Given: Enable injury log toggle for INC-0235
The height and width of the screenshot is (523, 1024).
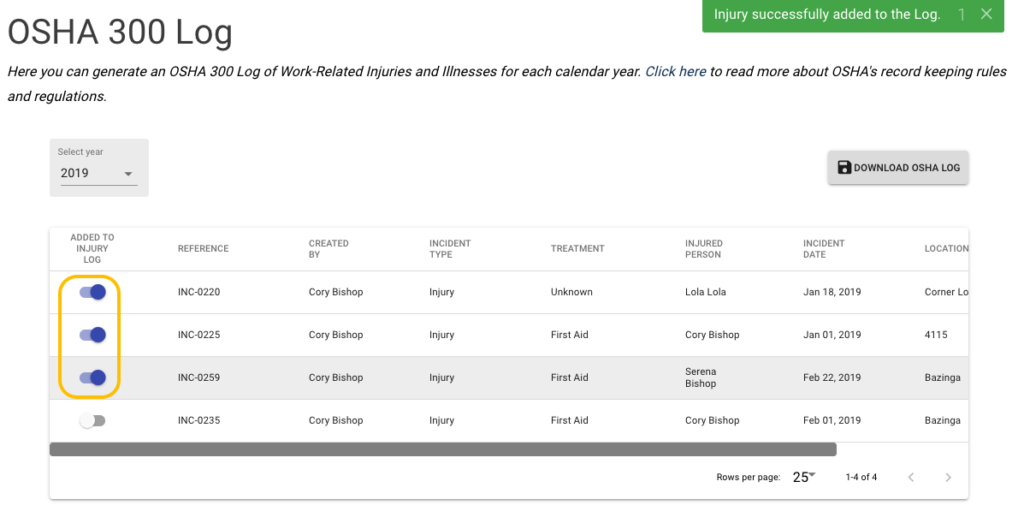Looking at the screenshot, I should point(93,421).
